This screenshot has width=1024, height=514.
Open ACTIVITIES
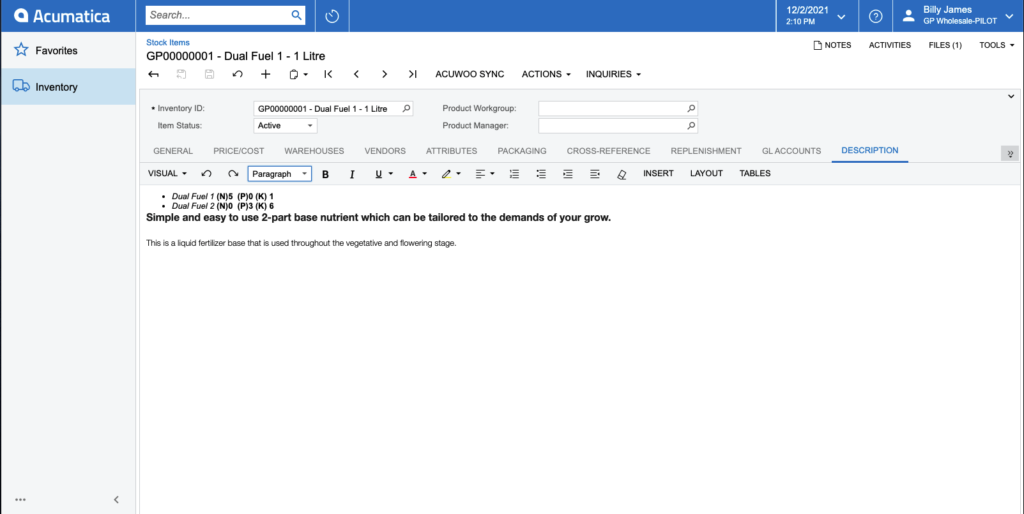889,45
